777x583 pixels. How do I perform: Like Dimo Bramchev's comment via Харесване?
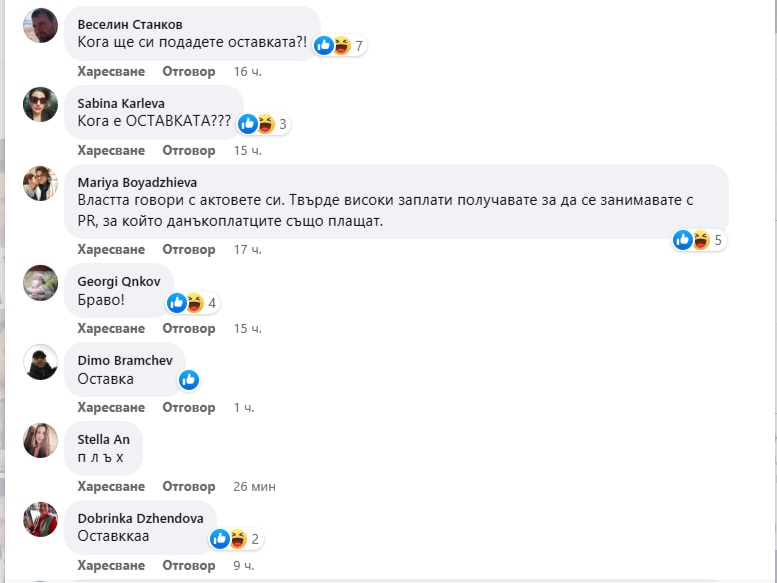tap(111, 407)
